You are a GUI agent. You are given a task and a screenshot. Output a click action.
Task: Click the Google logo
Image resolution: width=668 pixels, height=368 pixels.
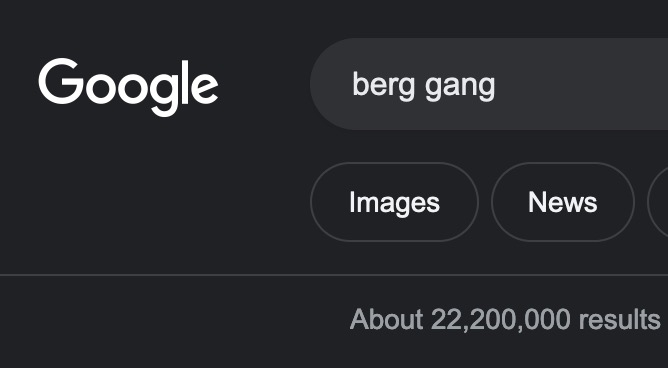(x=128, y=86)
